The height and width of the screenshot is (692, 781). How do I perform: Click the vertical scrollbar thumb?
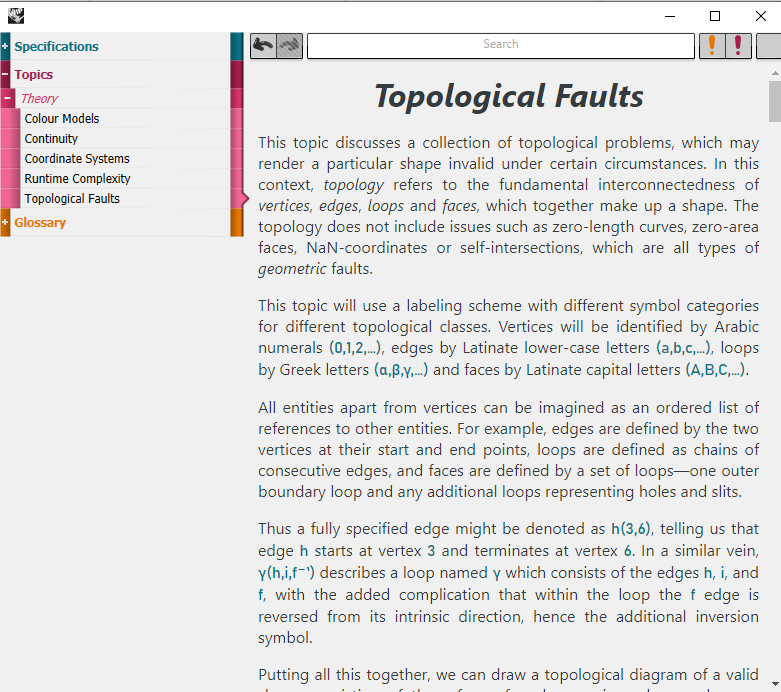tap(775, 101)
